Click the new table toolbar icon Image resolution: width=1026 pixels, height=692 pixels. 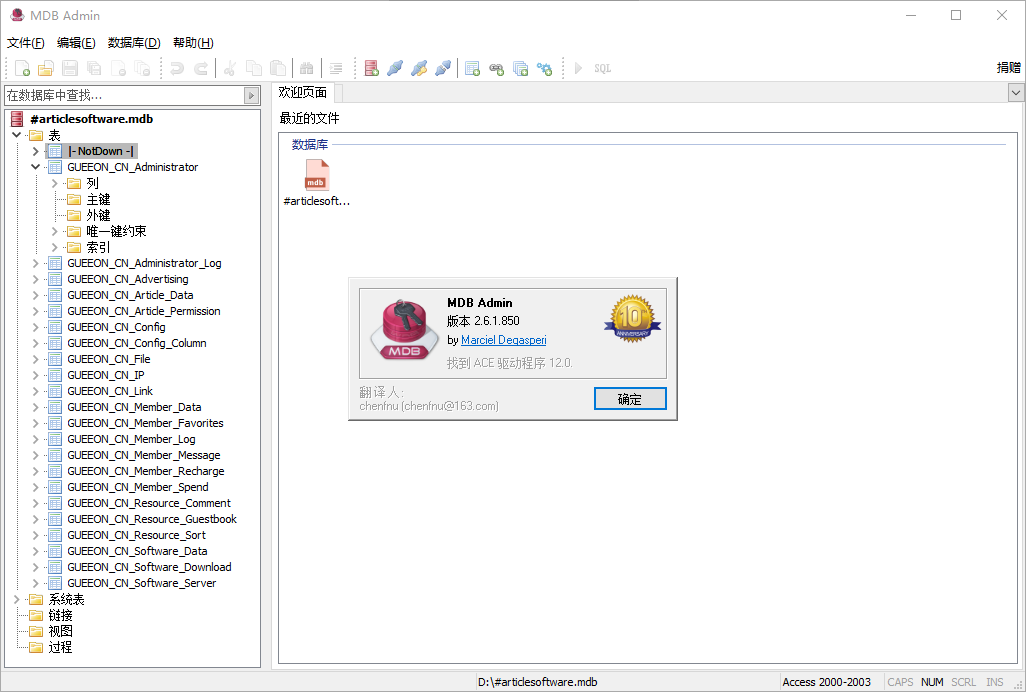pos(472,68)
